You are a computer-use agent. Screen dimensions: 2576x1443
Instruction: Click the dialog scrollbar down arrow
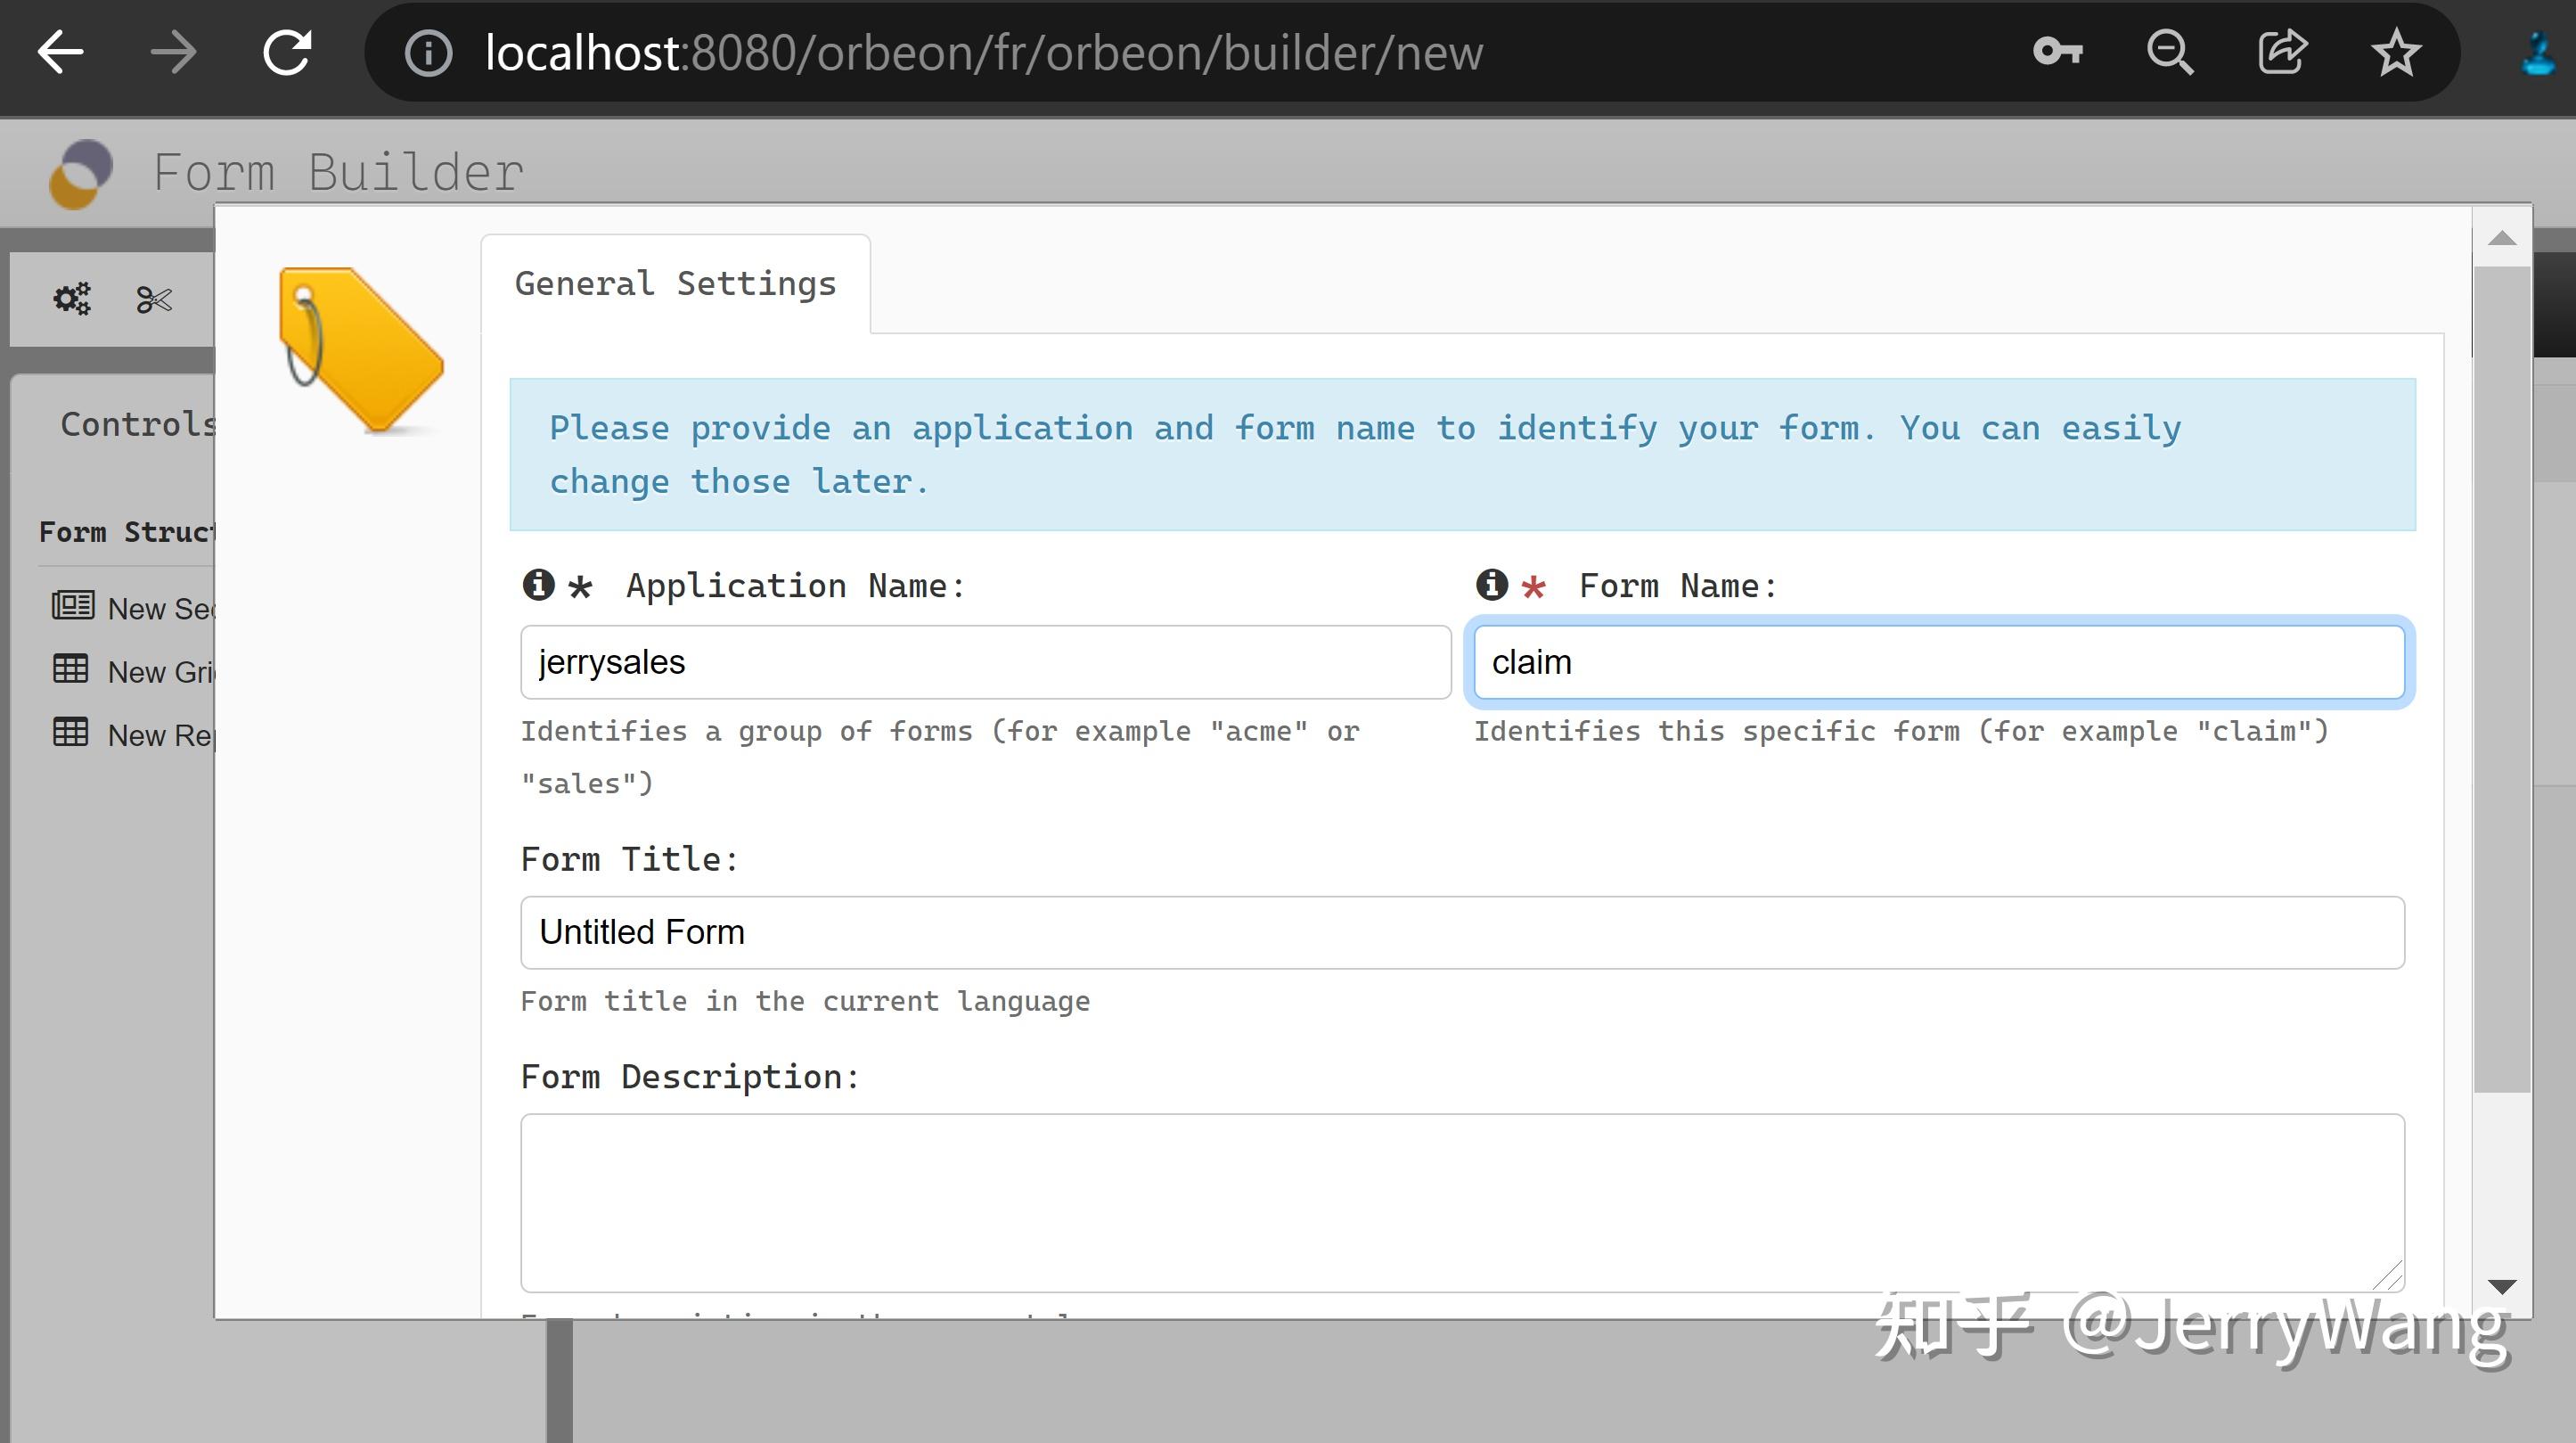(2502, 1287)
